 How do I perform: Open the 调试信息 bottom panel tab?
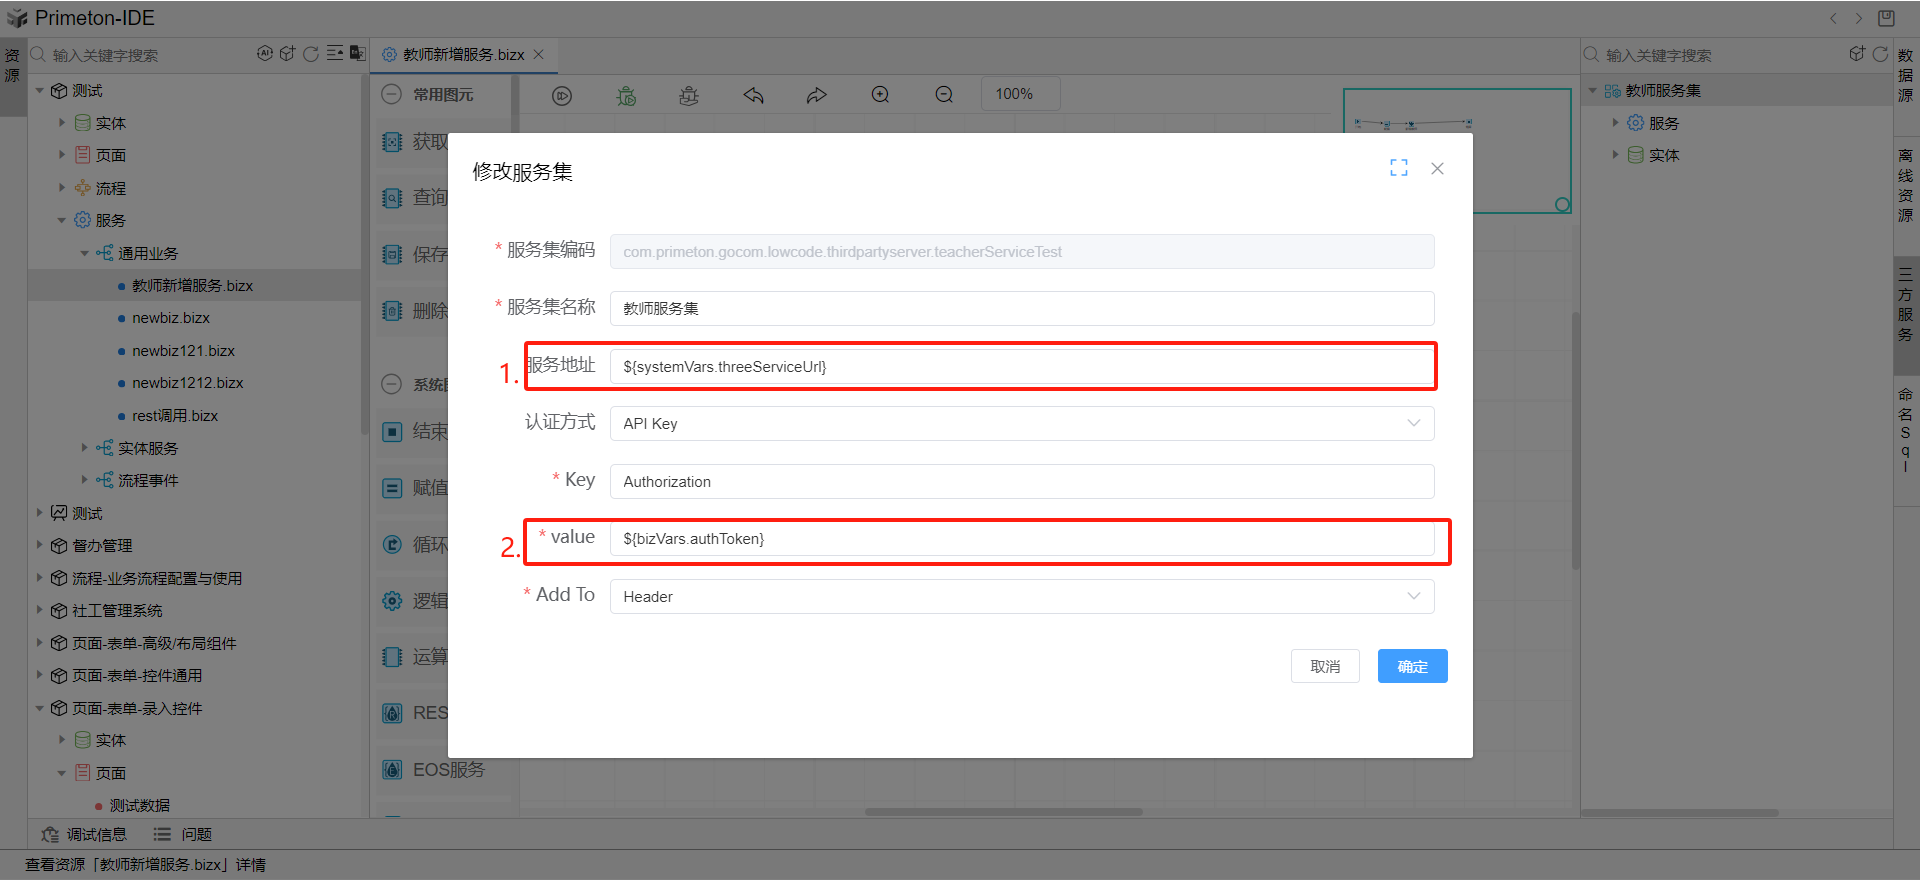tap(85, 834)
